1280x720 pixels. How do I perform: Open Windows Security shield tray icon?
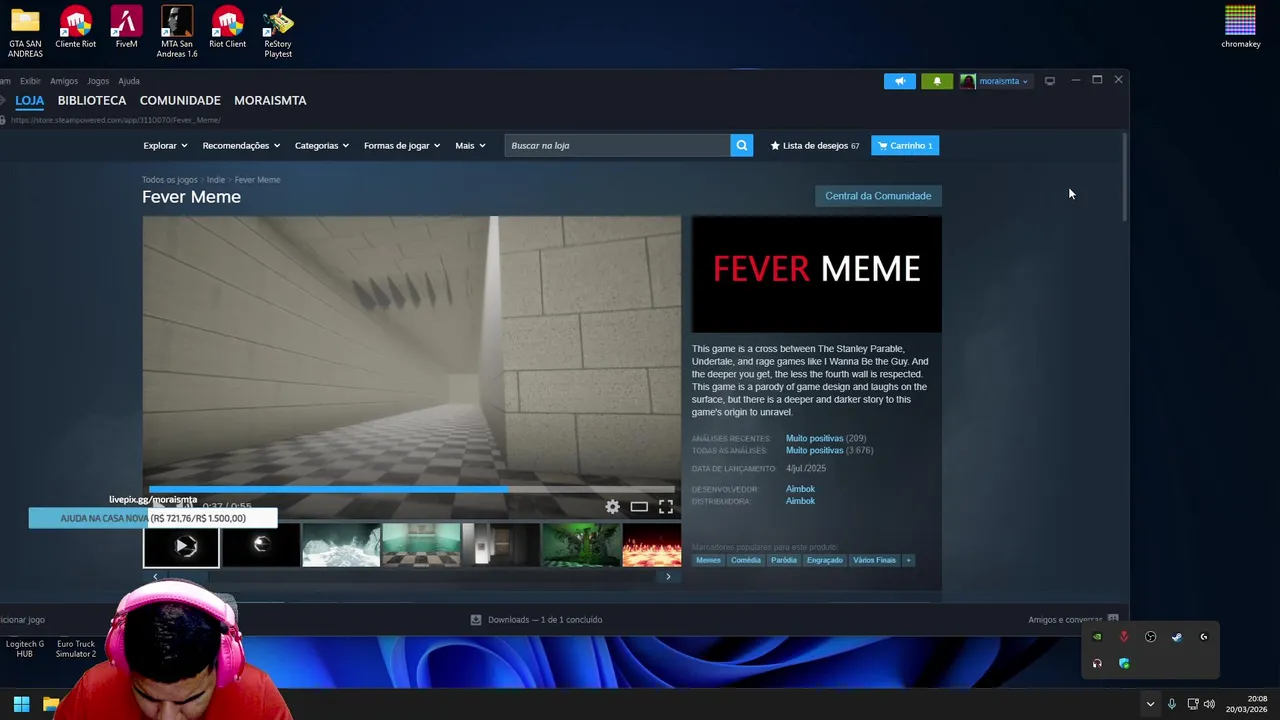[x=1124, y=663]
